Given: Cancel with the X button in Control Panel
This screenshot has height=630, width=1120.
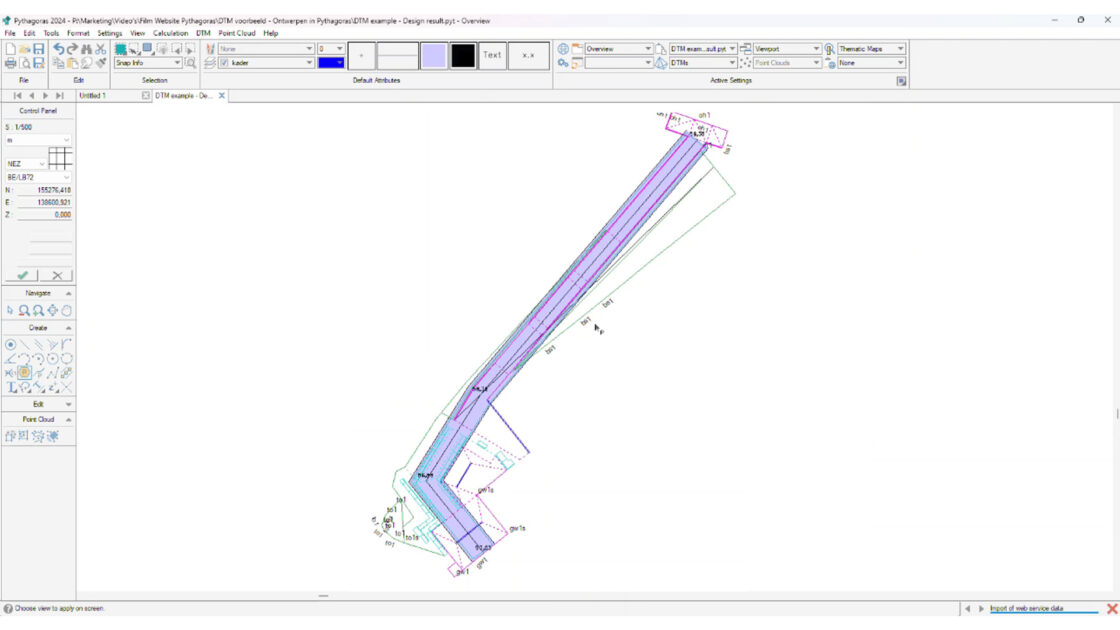Looking at the screenshot, I should pos(57,276).
